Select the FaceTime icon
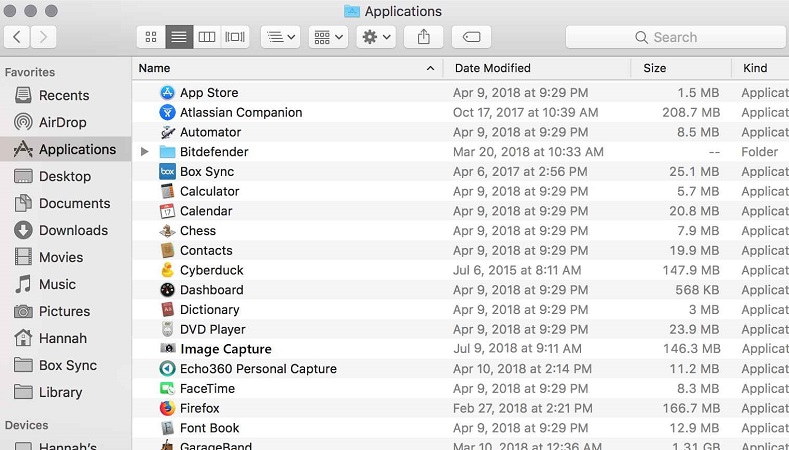Screen dimensions: 789x450 coord(167,389)
